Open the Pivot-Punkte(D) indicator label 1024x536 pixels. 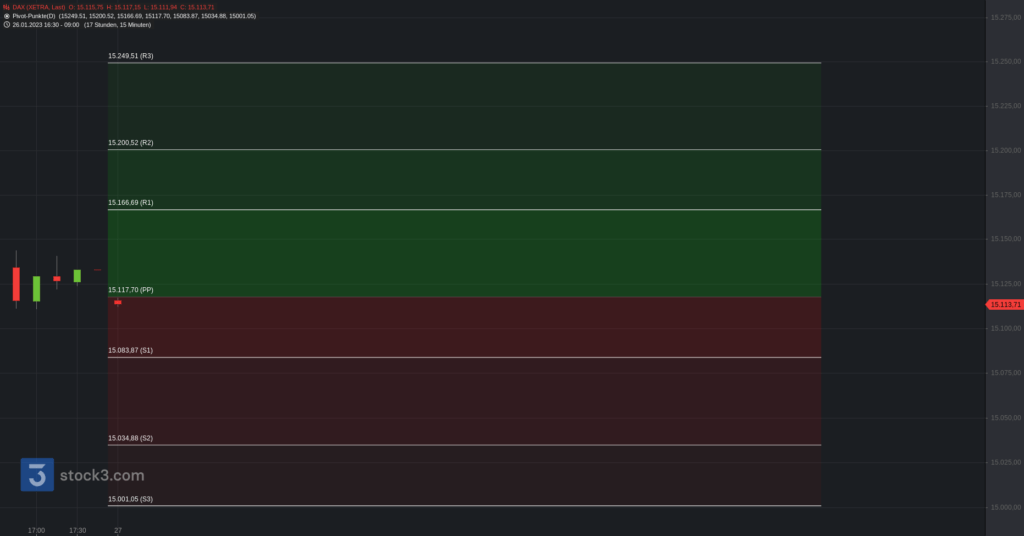tap(34, 16)
